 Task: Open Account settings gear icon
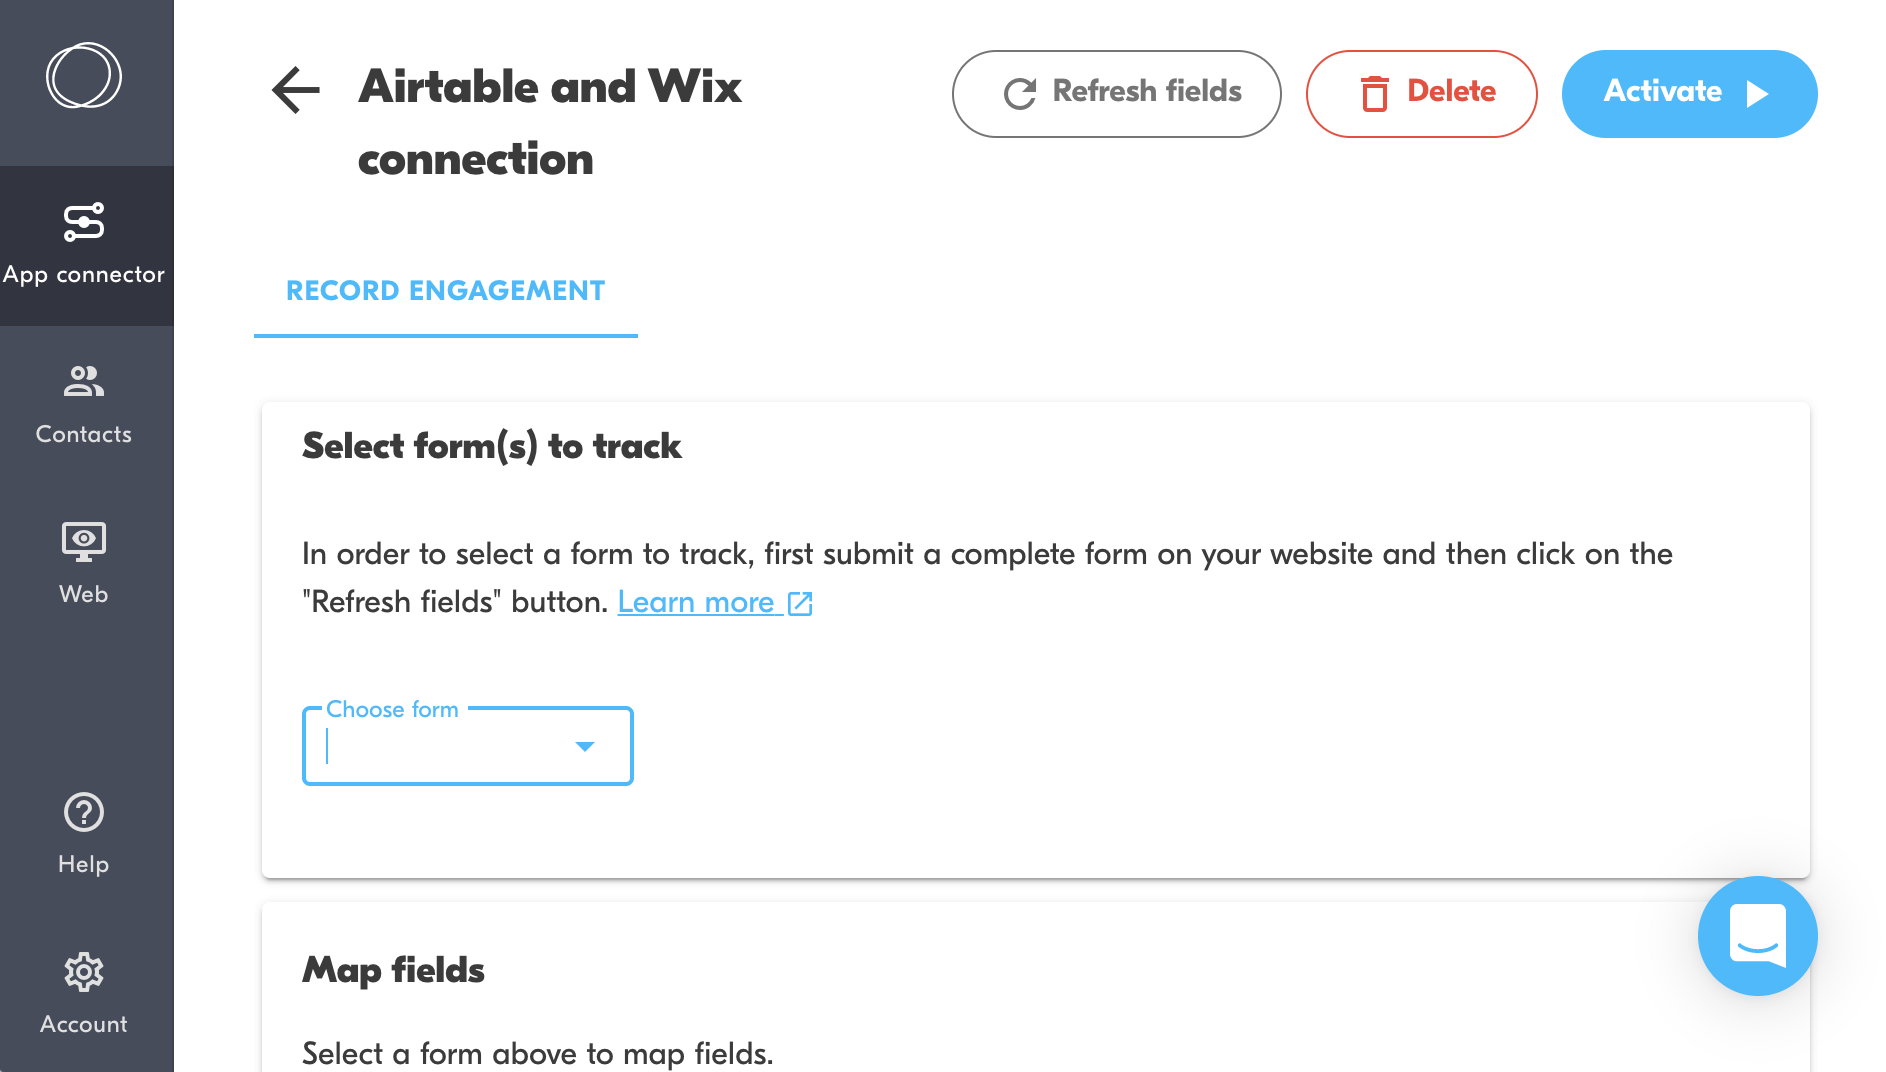pos(84,972)
